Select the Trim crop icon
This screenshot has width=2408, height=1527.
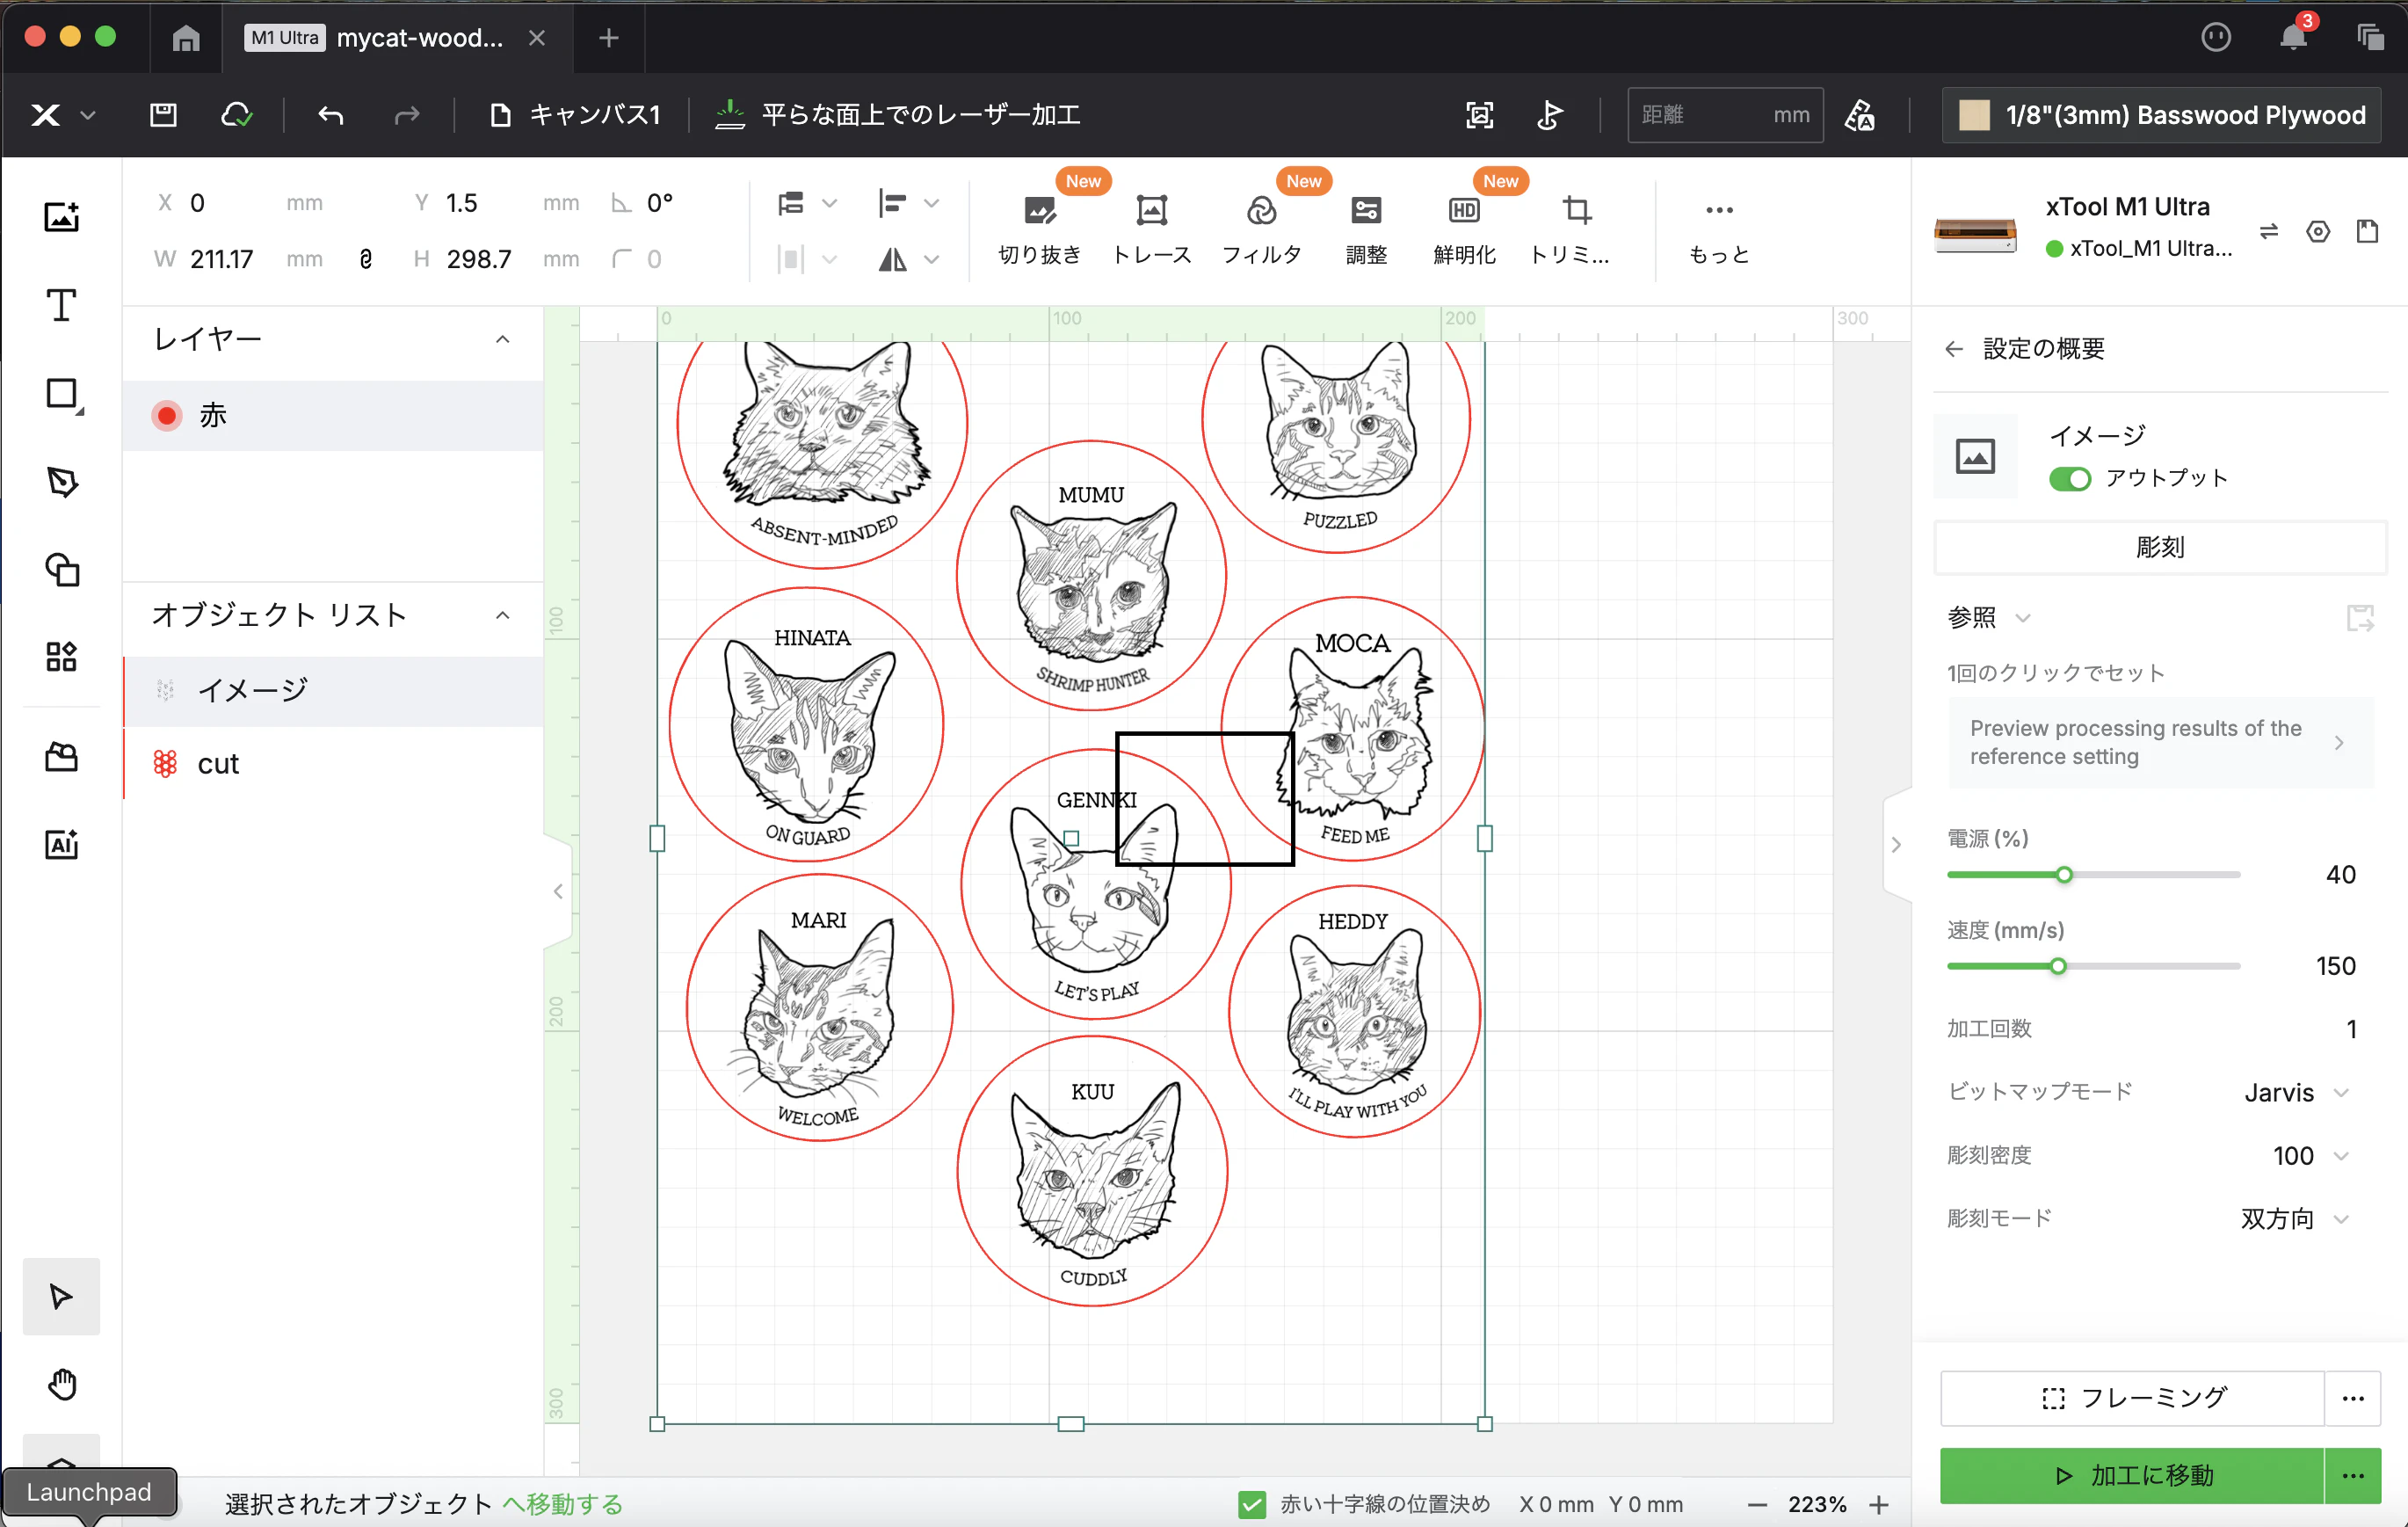click(x=1576, y=210)
